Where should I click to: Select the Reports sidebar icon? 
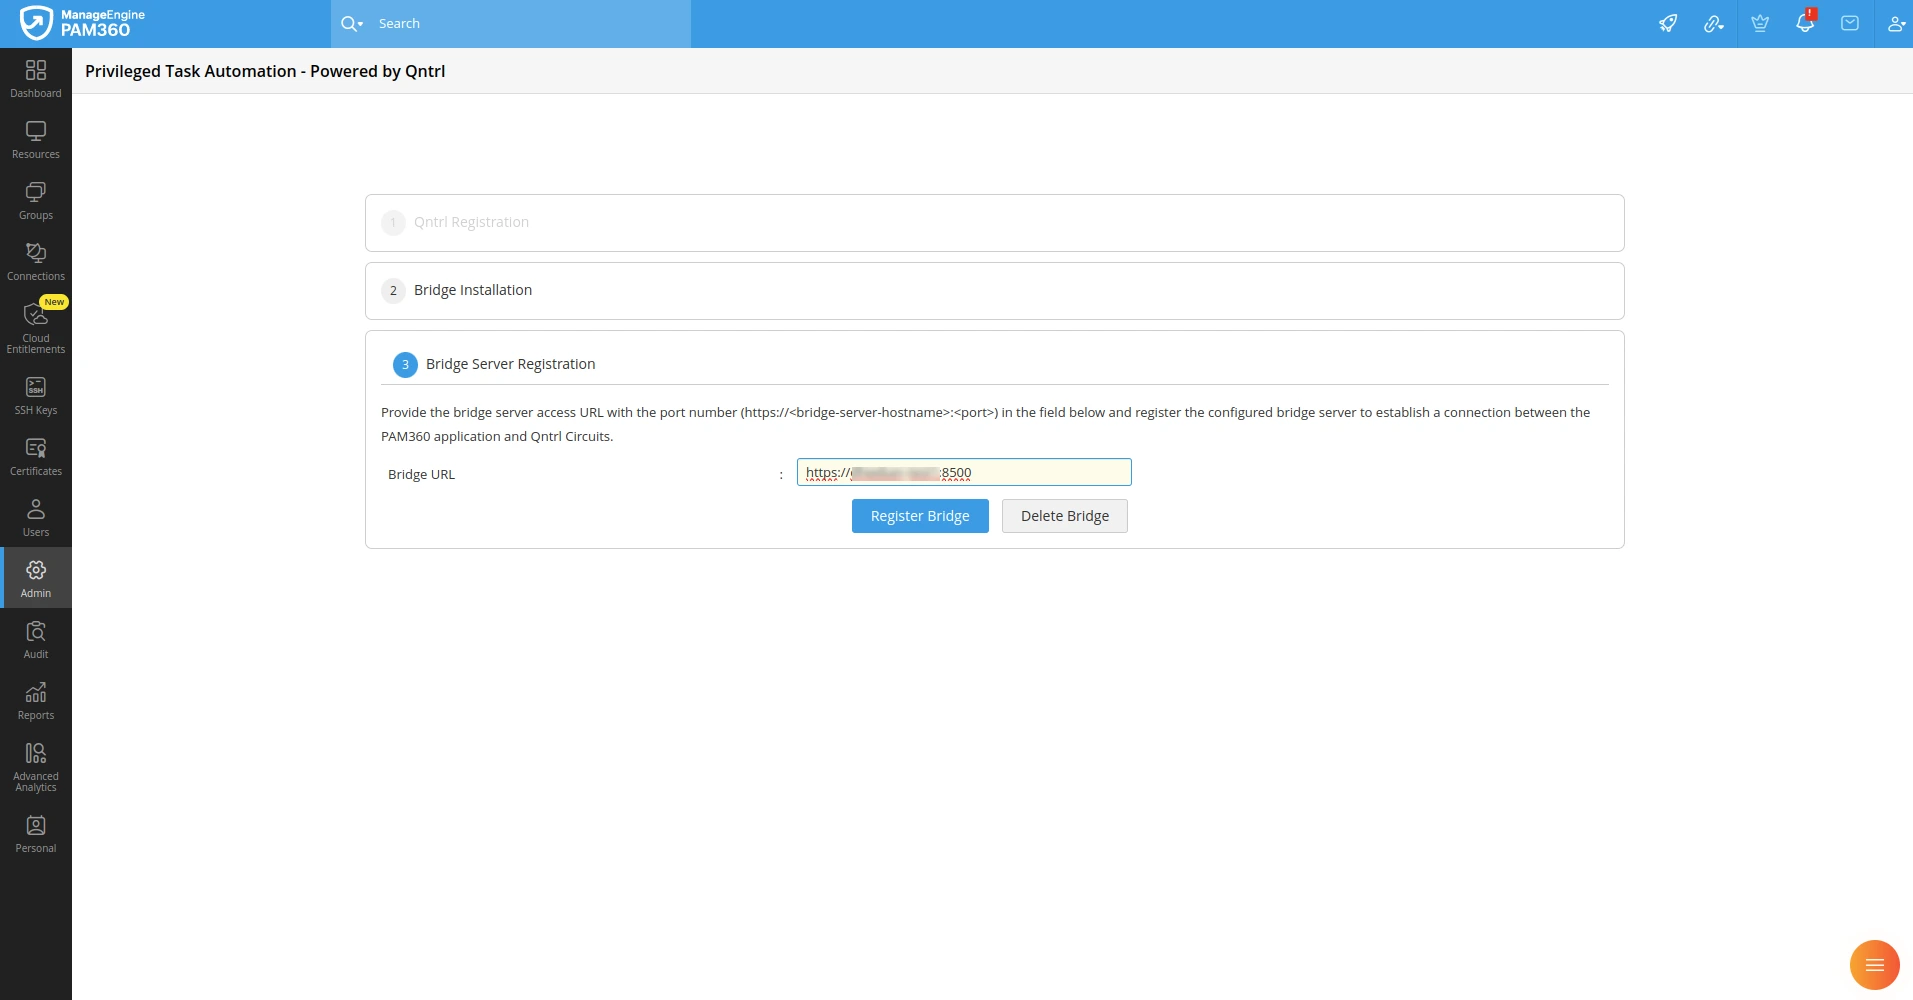pos(35,699)
